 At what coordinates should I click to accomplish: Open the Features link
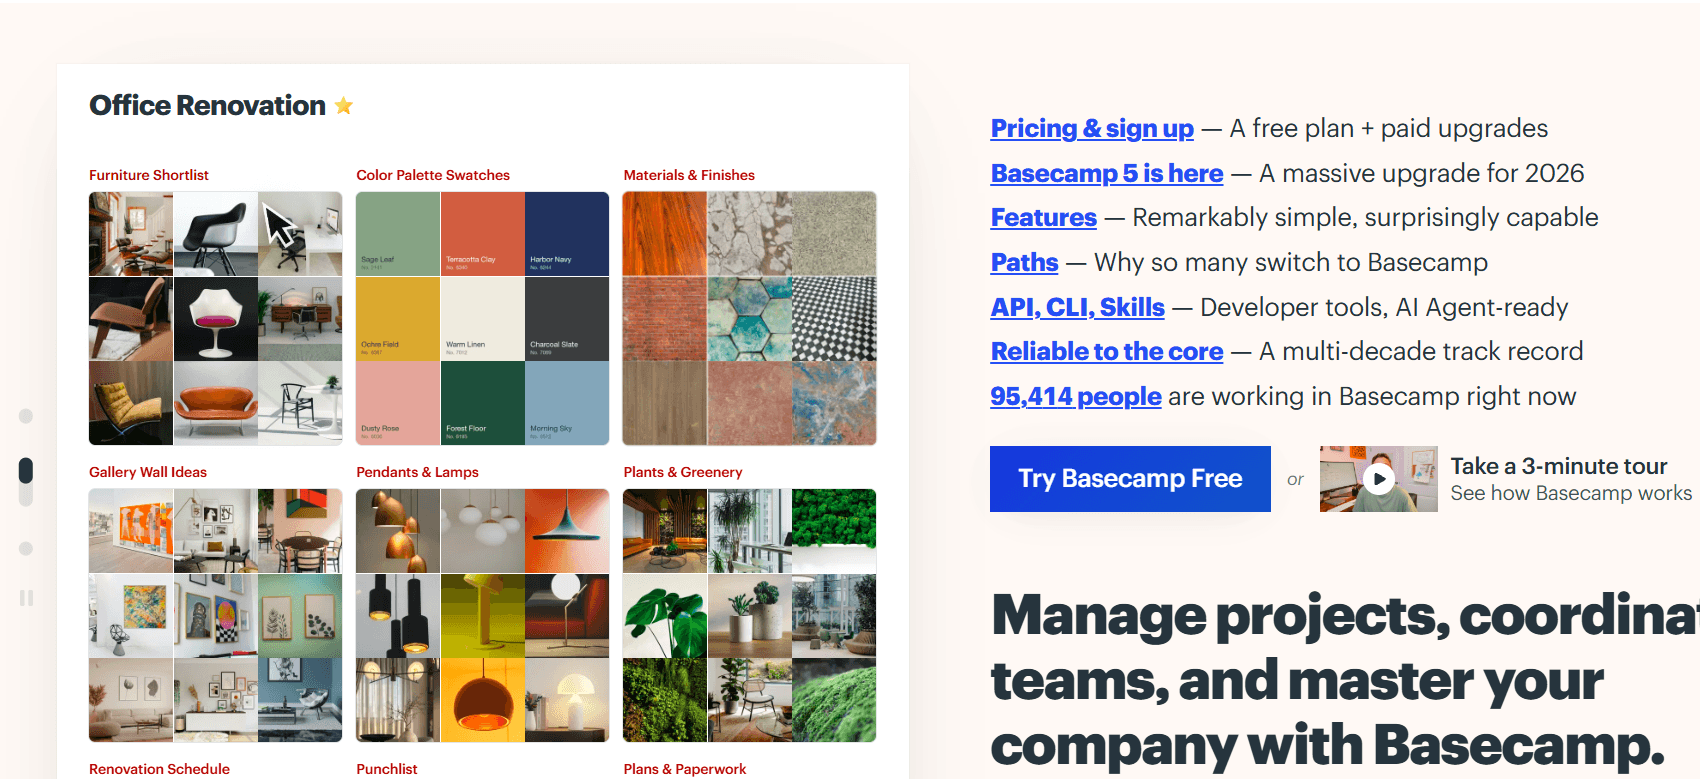tap(1043, 217)
